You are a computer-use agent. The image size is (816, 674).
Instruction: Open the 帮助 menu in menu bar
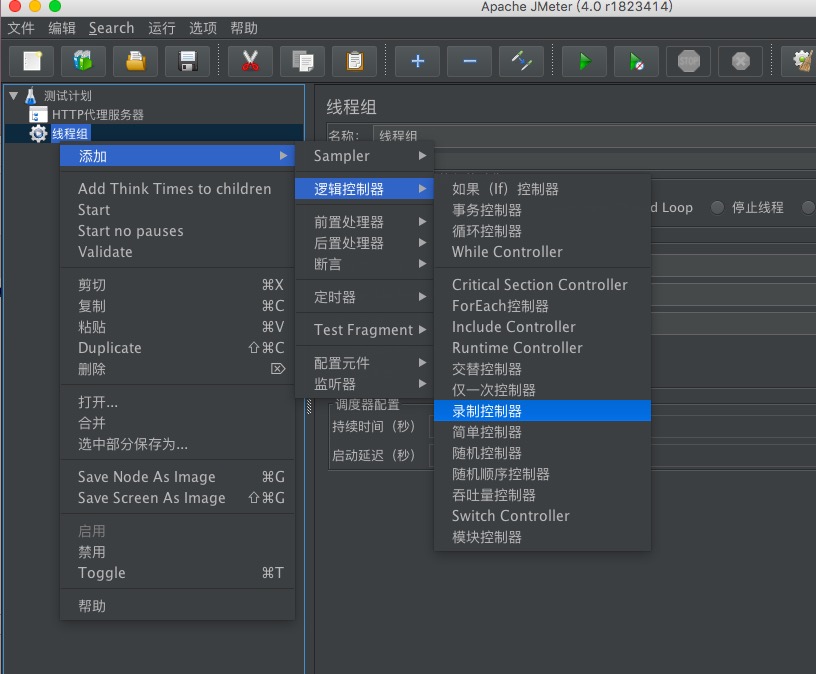[244, 28]
